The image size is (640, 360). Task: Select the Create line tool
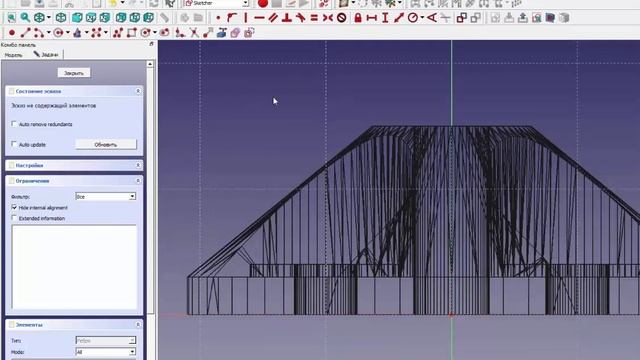point(25,33)
